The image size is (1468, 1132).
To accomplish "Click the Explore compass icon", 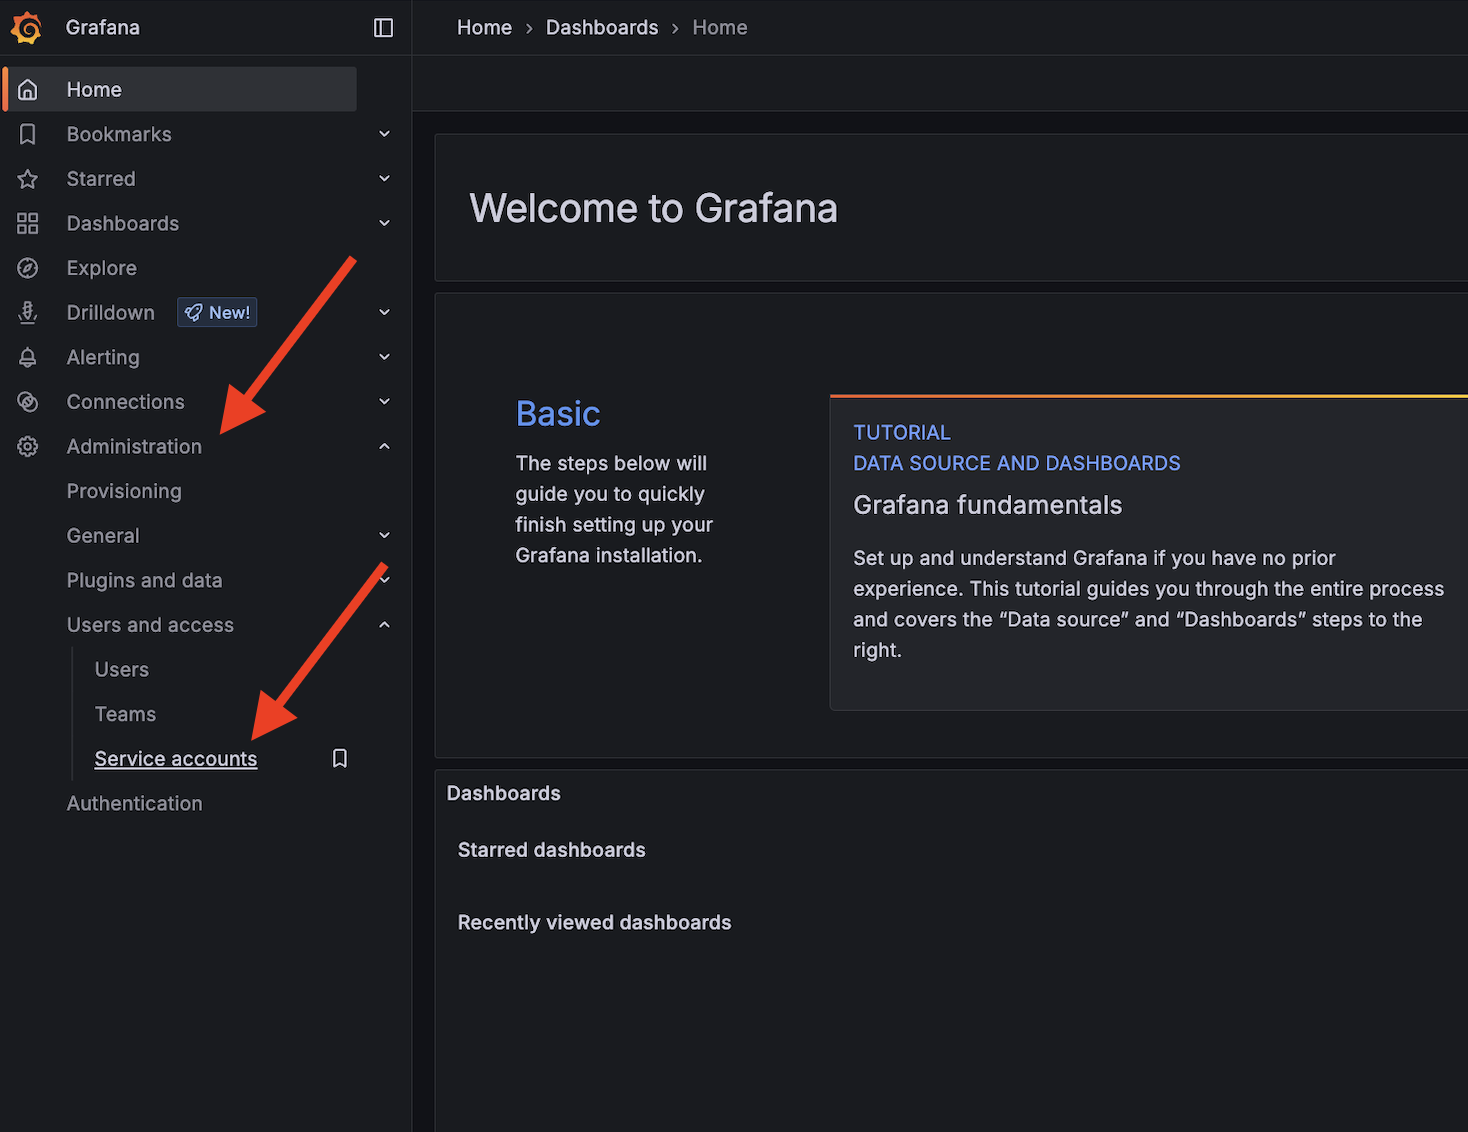I will point(28,268).
